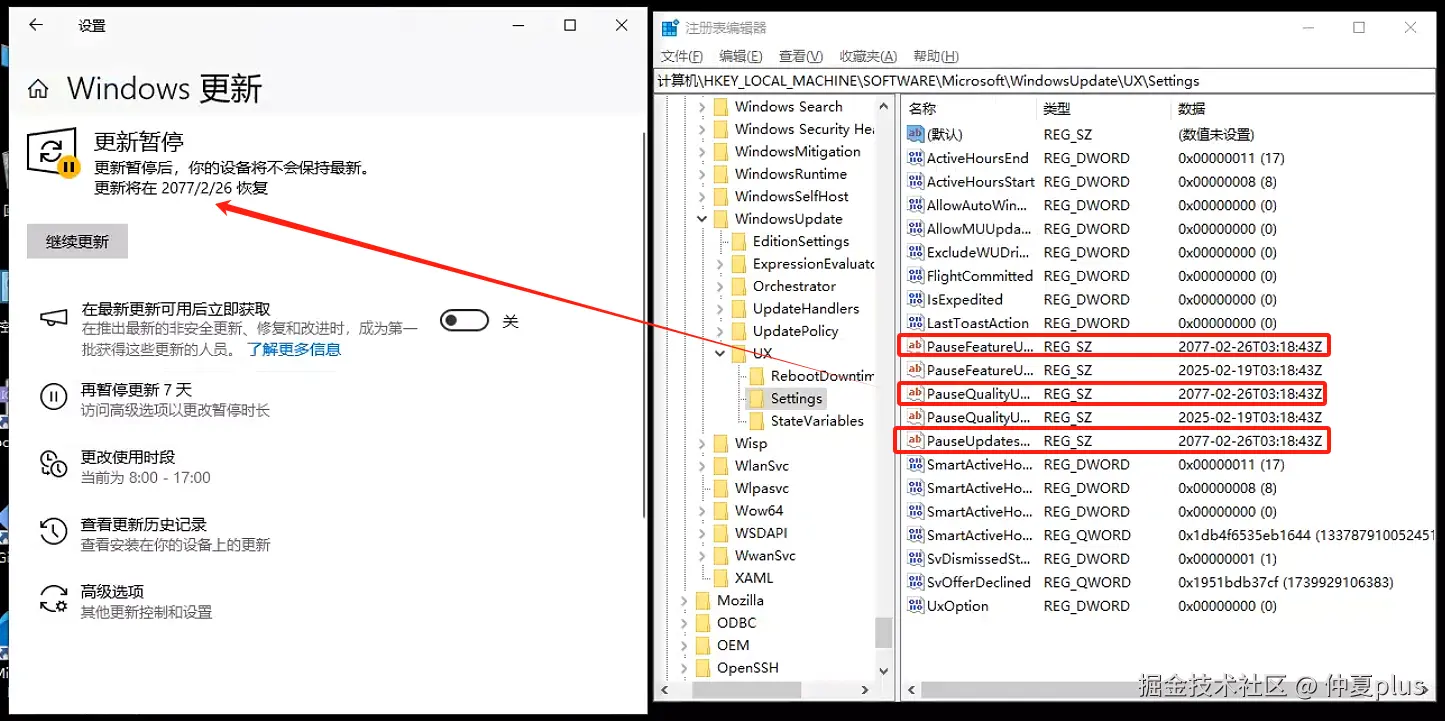This screenshot has width=1445, height=721.
Task: Click the 继续更新 button
Action: [77, 241]
